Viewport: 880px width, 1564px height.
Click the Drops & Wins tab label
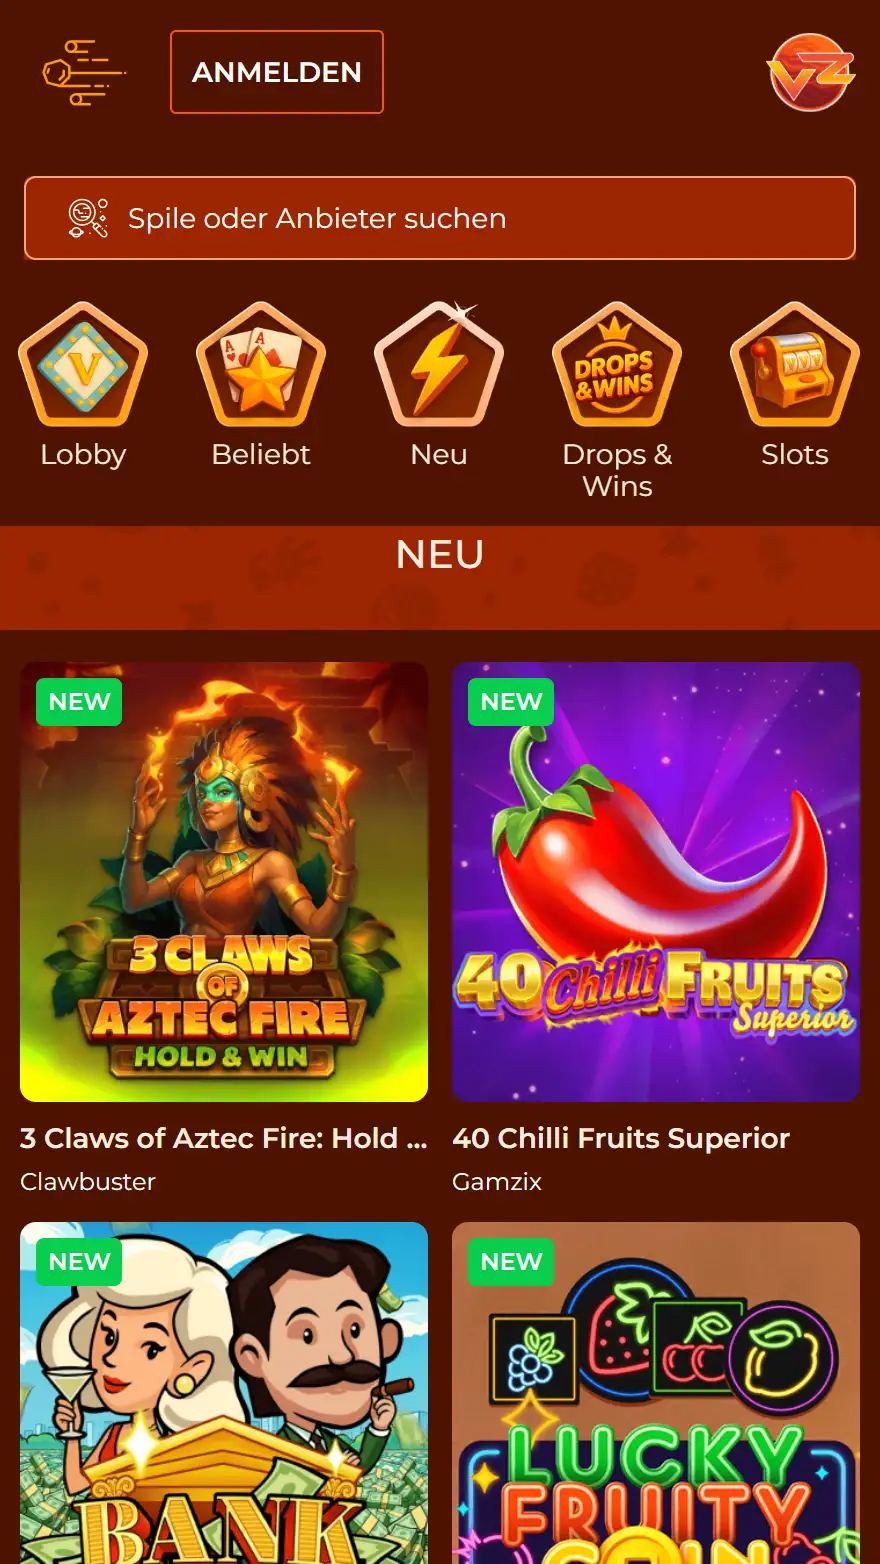617,470
